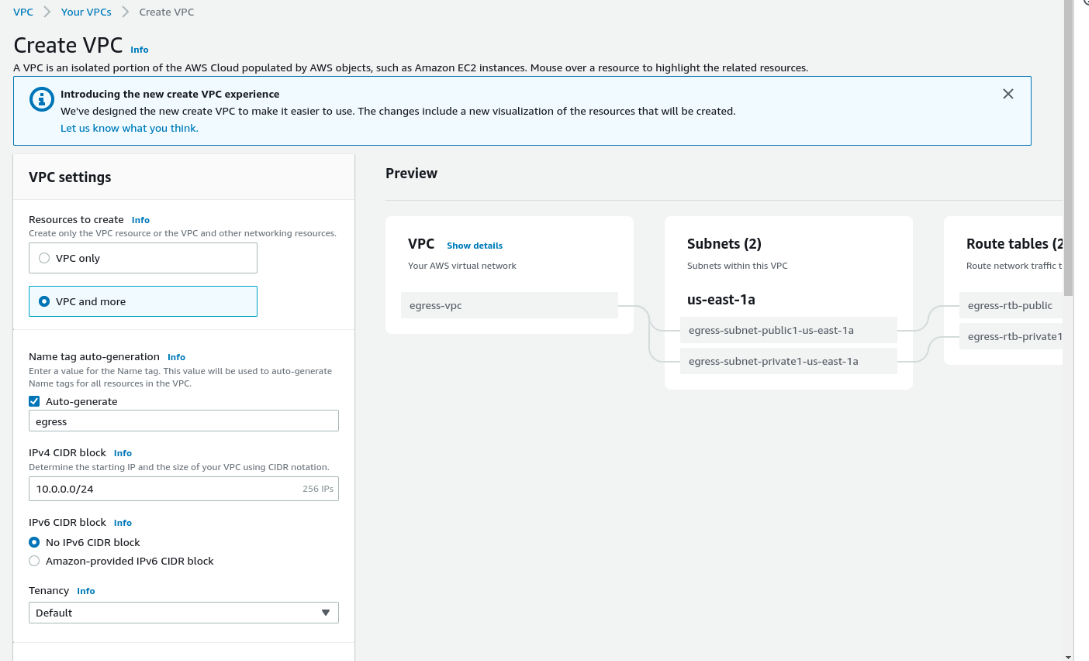Click Show details in VPC preview card
Viewport: 1089px width, 661px height.
click(x=474, y=246)
